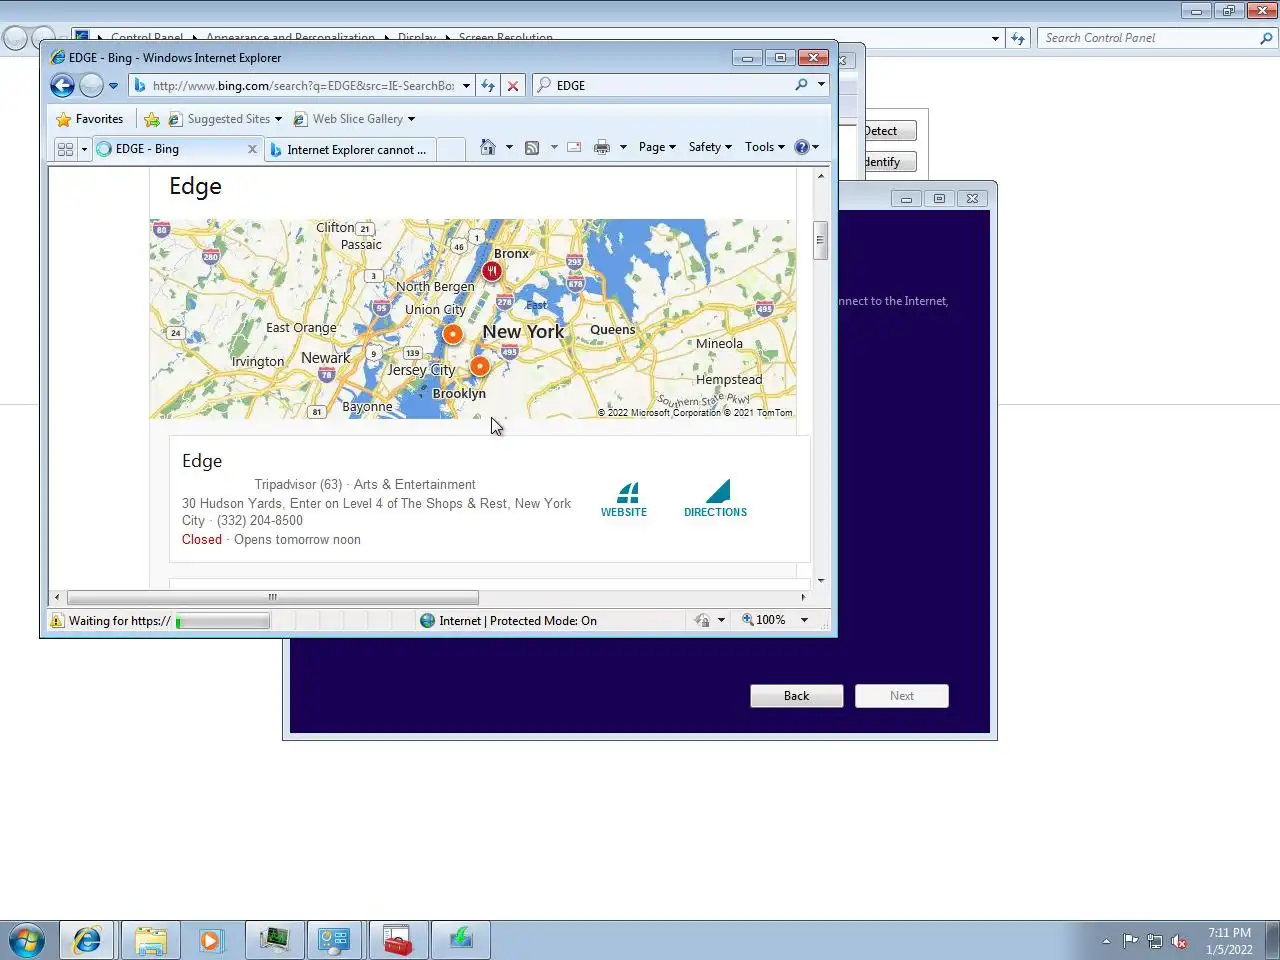The width and height of the screenshot is (1280, 960).
Task: Click the Edge business title
Action: pos(202,461)
